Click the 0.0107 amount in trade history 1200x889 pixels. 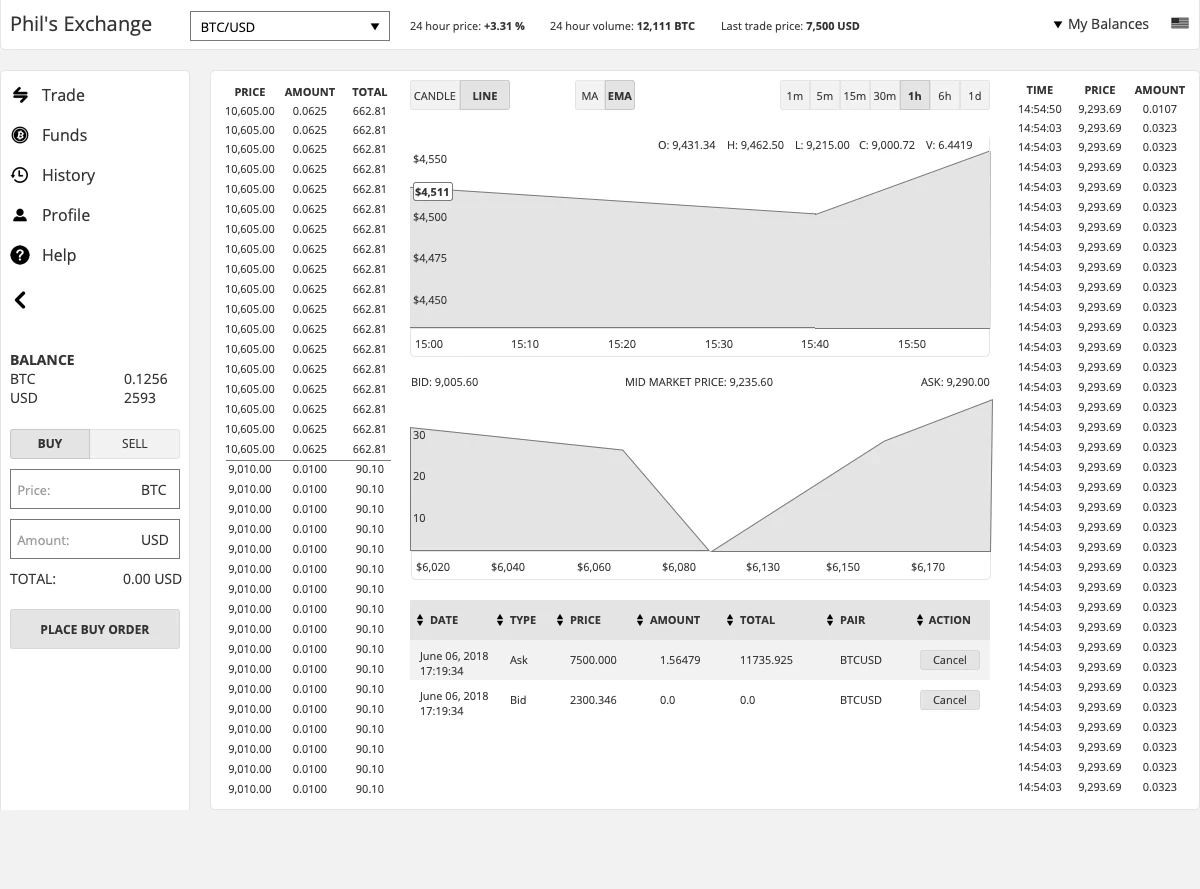click(1159, 109)
